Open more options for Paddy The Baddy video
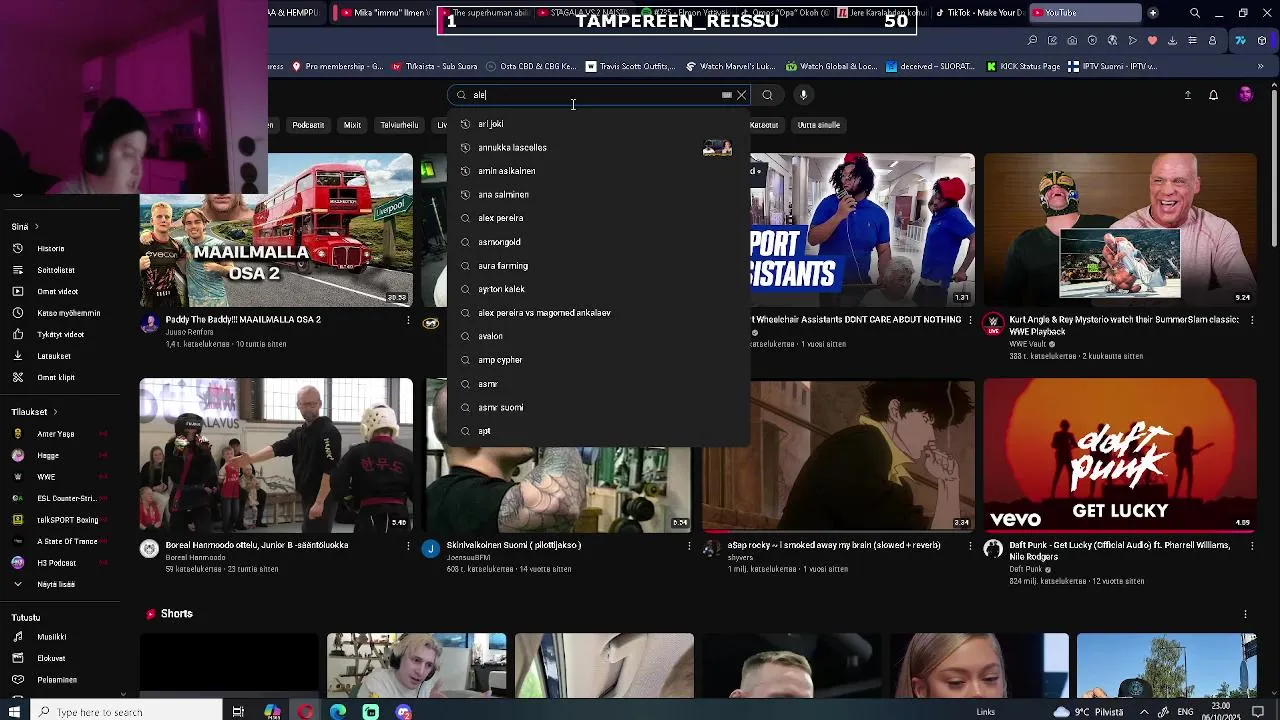This screenshot has width=1280, height=720. (408, 321)
